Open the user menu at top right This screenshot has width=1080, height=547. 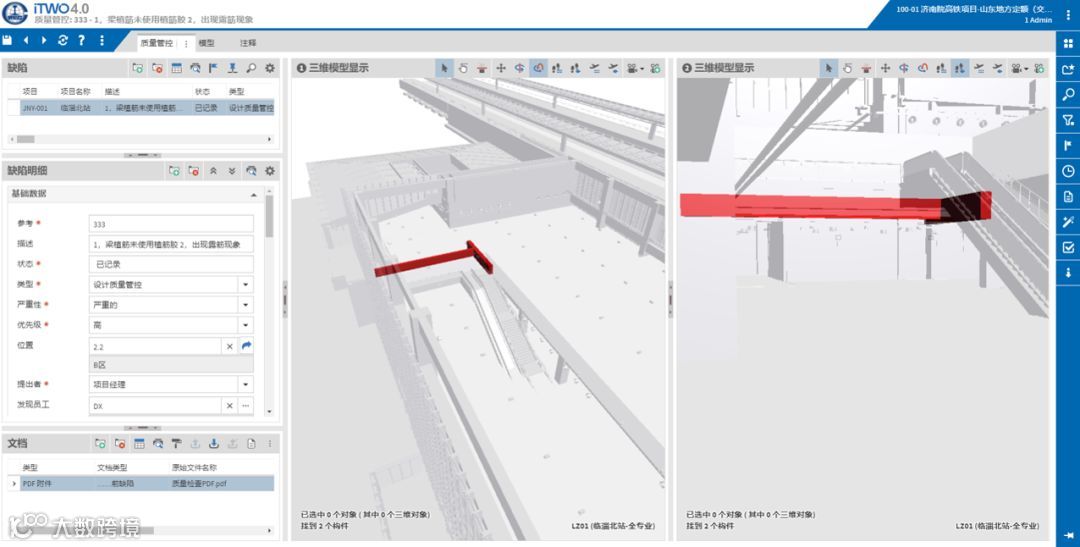click(x=1068, y=14)
